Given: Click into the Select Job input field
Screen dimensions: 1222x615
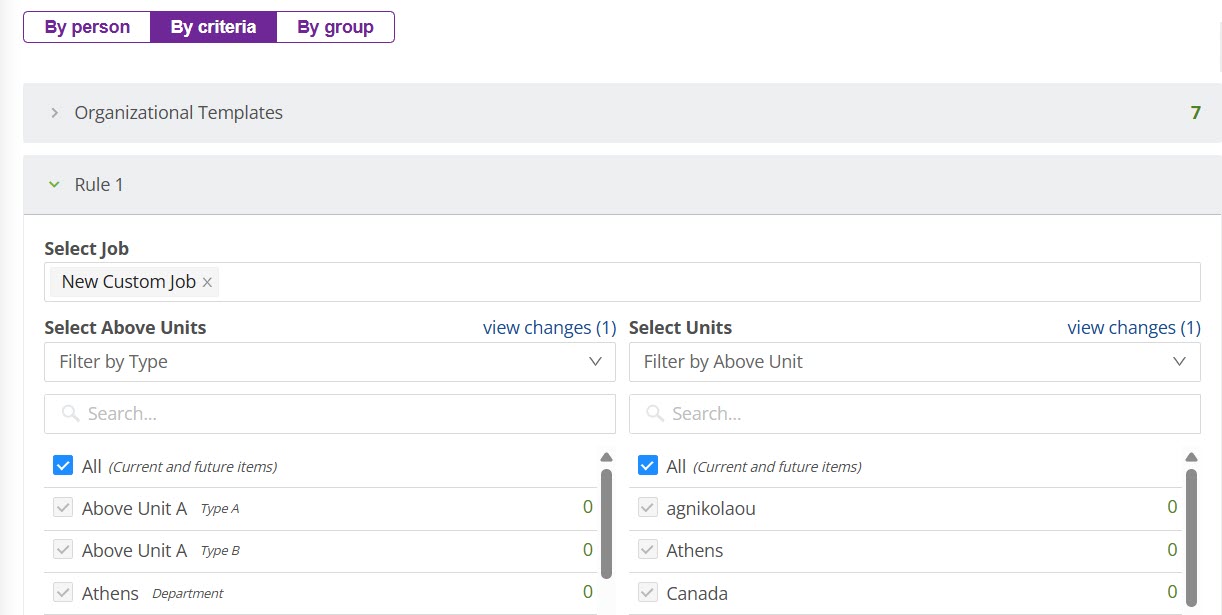Looking at the screenshot, I should tap(700, 282).
